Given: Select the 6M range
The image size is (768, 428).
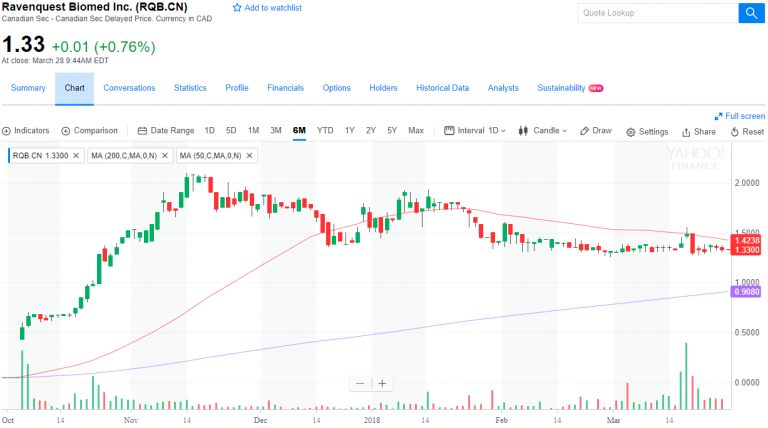Looking at the screenshot, I should (x=299, y=131).
